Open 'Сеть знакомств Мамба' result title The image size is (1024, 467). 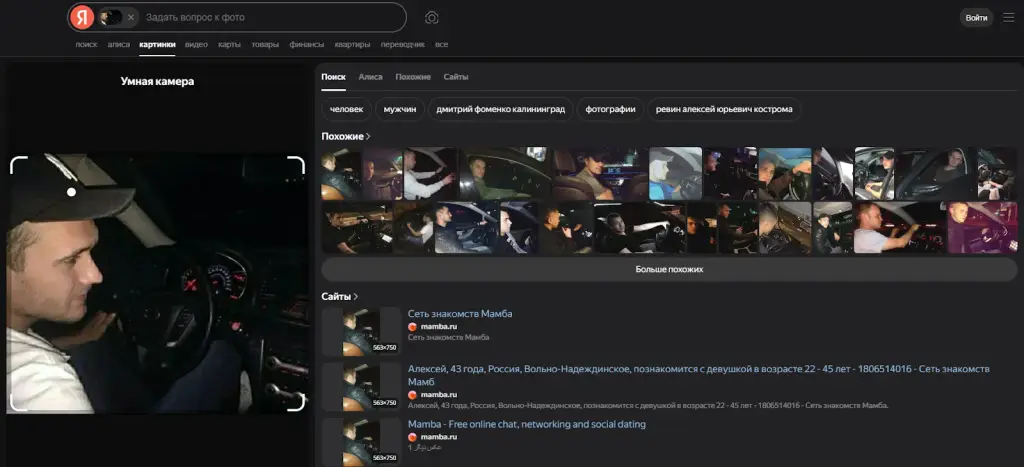460,314
